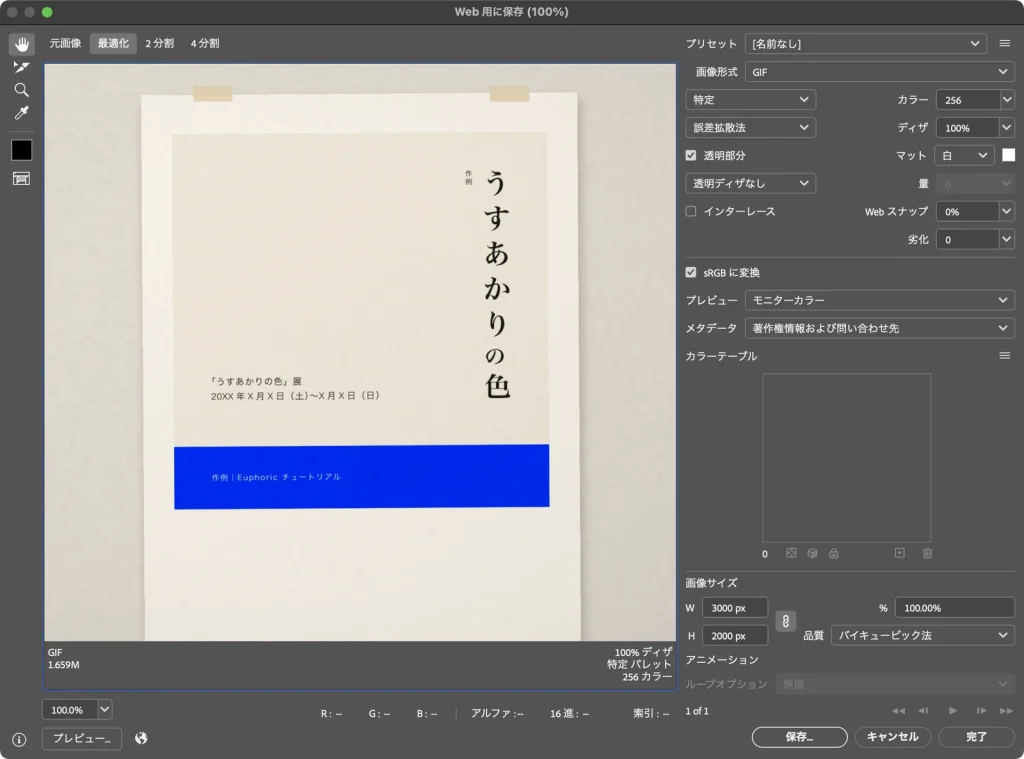Click the info icon at bottom left
The width and height of the screenshot is (1024, 759).
point(19,739)
